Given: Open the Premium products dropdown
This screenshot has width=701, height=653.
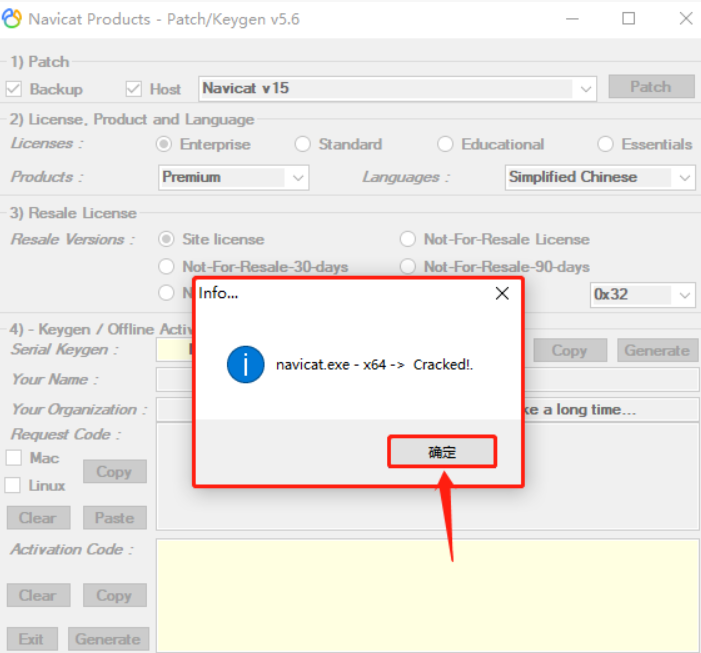Looking at the screenshot, I should click(x=233, y=177).
